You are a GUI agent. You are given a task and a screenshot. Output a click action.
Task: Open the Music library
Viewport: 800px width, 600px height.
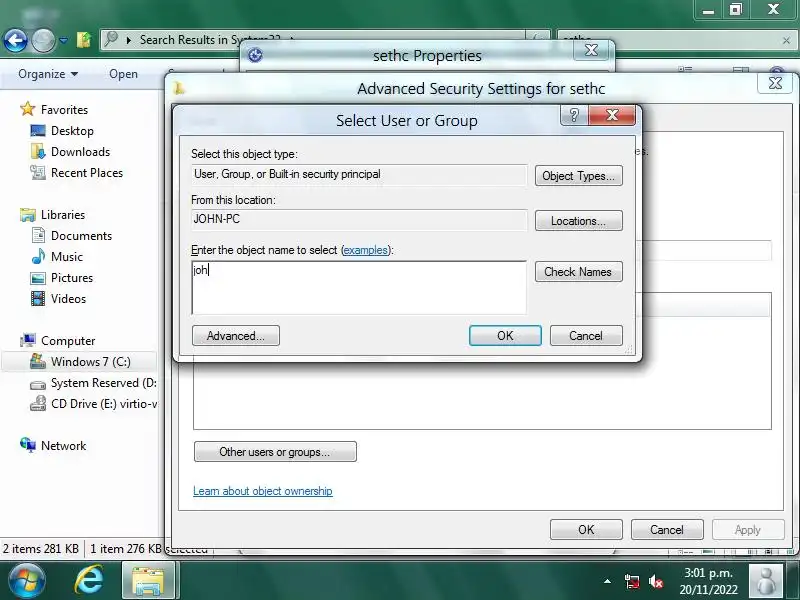click(x=67, y=257)
